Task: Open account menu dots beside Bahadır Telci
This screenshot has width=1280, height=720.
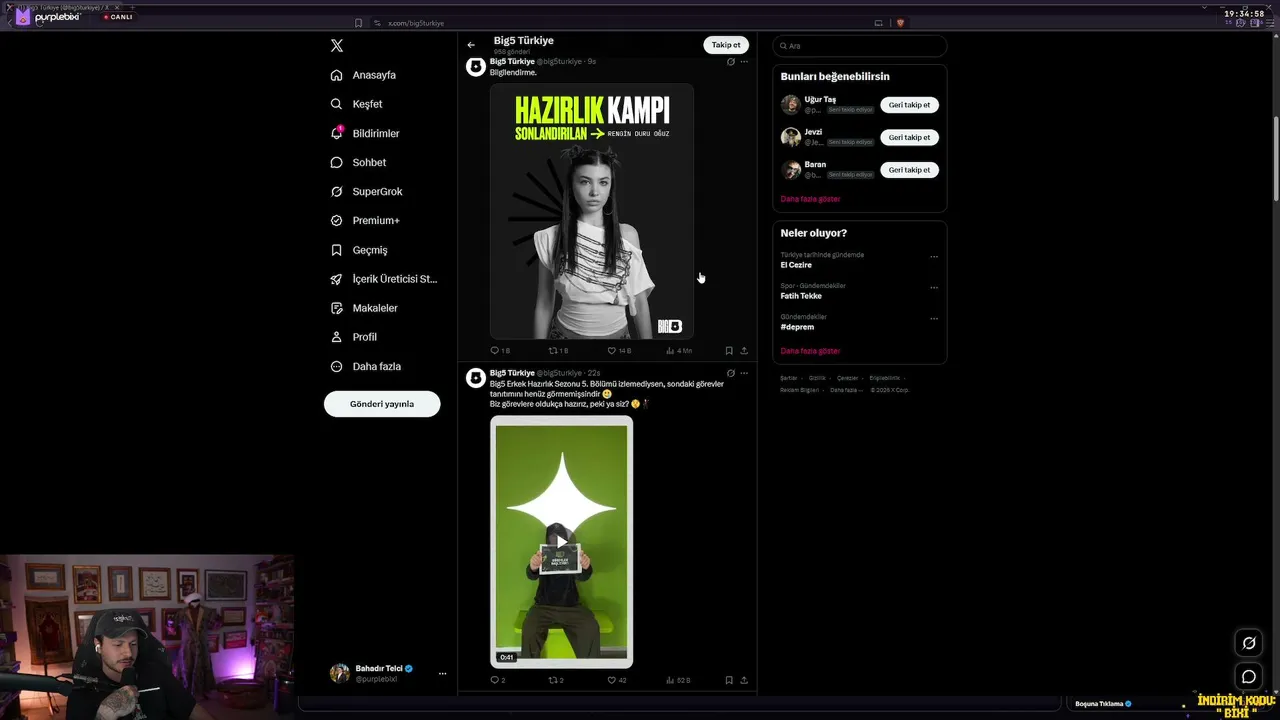Action: [x=442, y=674]
